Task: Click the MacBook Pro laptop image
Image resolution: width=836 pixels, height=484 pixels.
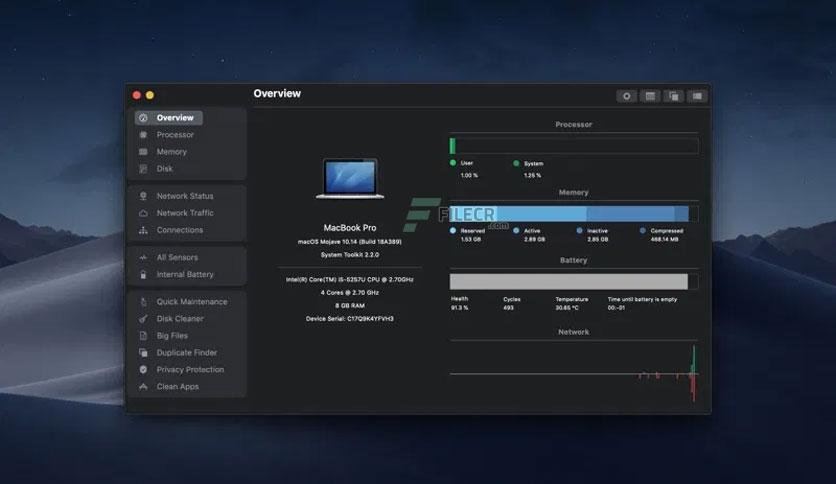Action: point(350,178)
